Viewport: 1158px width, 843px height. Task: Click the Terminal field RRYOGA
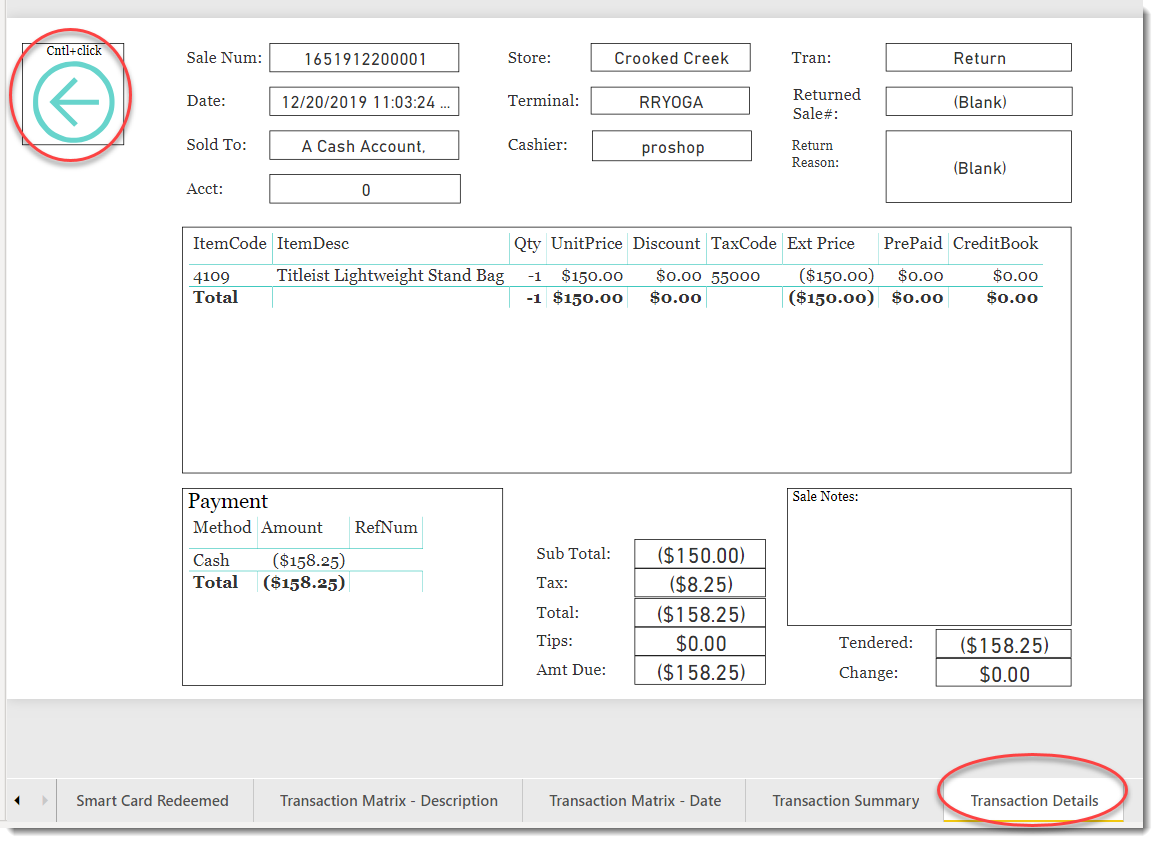(x=670, y=100)
